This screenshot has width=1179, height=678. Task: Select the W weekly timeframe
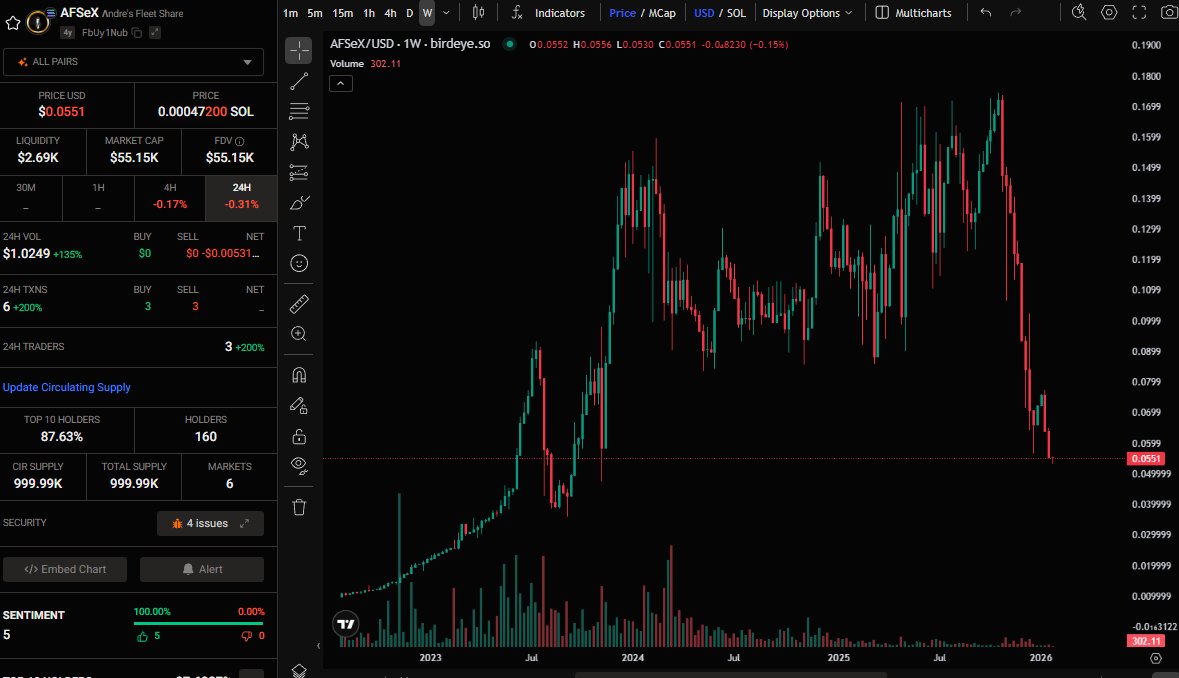pos(427,13)
